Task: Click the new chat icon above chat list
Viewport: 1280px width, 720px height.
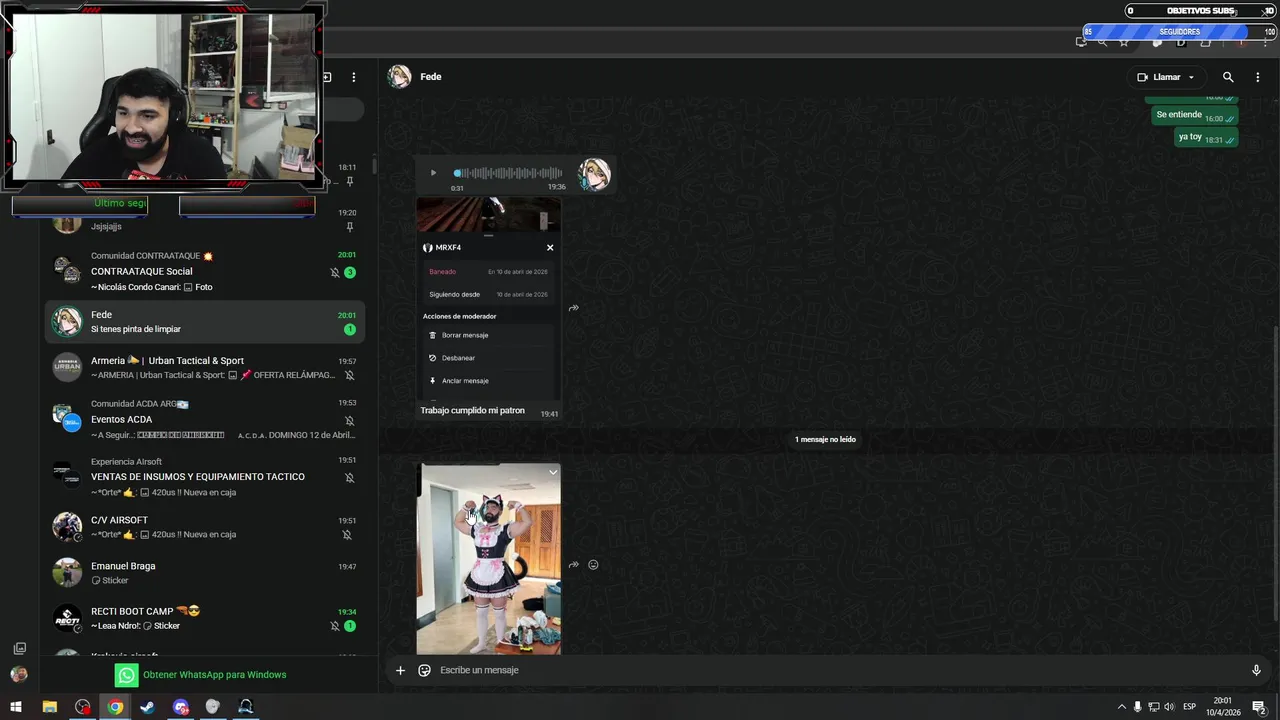Action: tap(326, 77)
